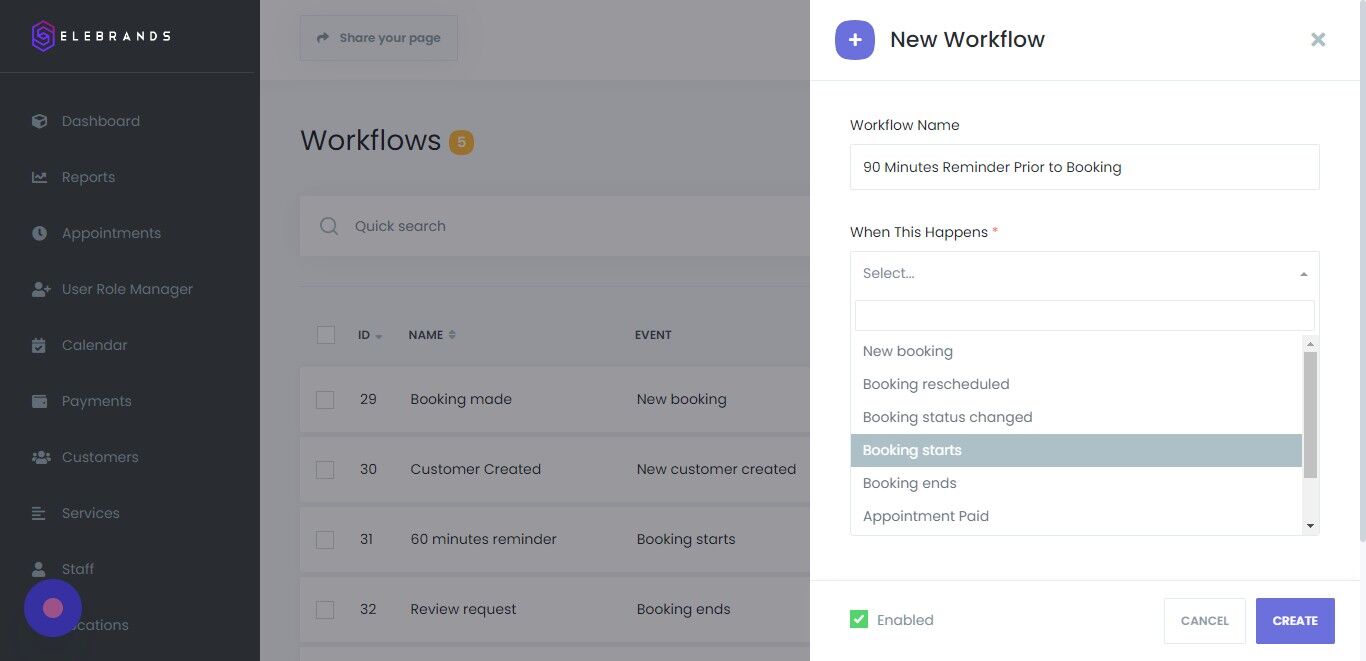Open Dashboard menu item
1366x661 pixels.
101,121
